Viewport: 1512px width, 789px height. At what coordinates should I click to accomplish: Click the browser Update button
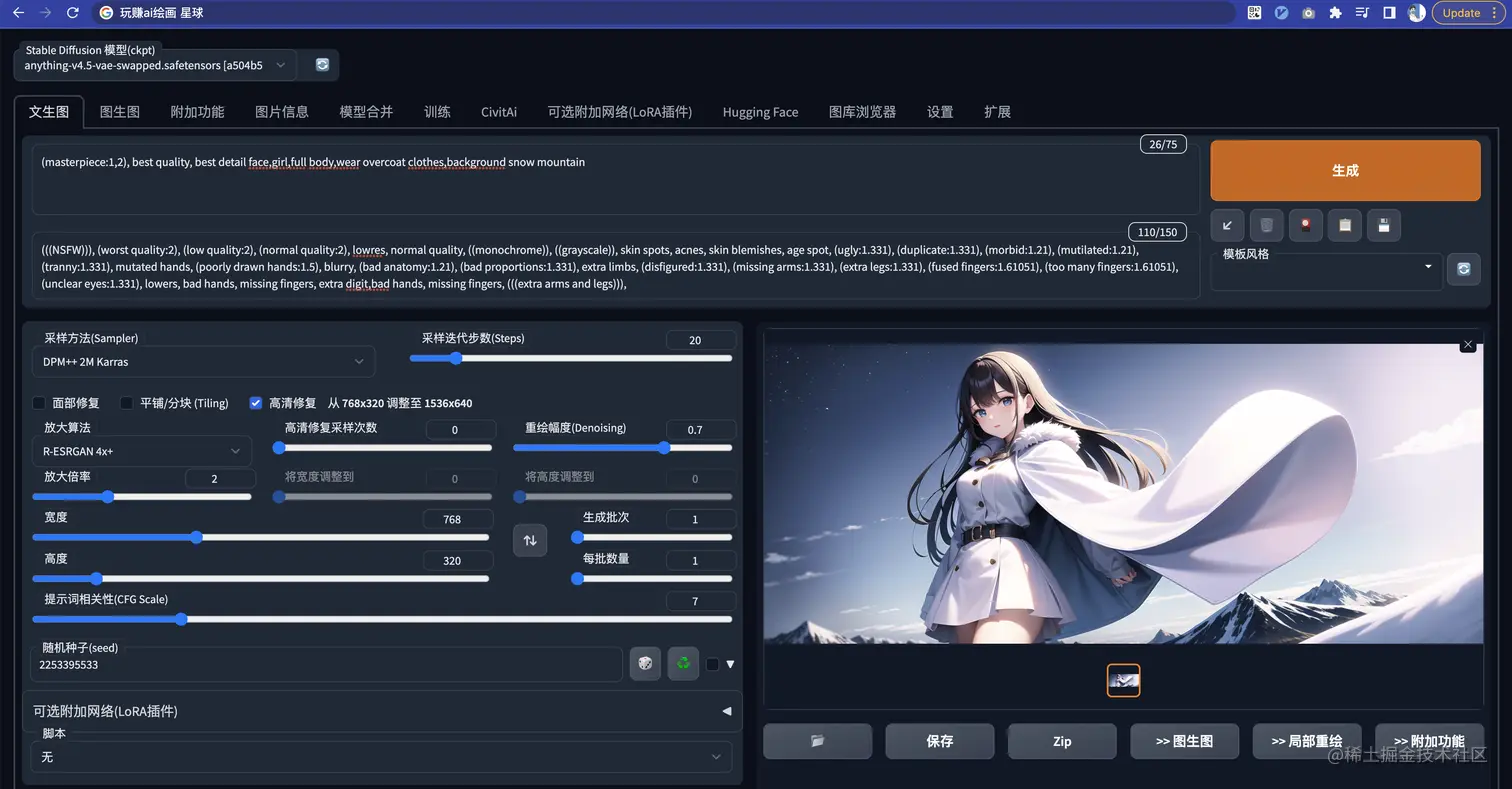click(x=1468, y=13)
